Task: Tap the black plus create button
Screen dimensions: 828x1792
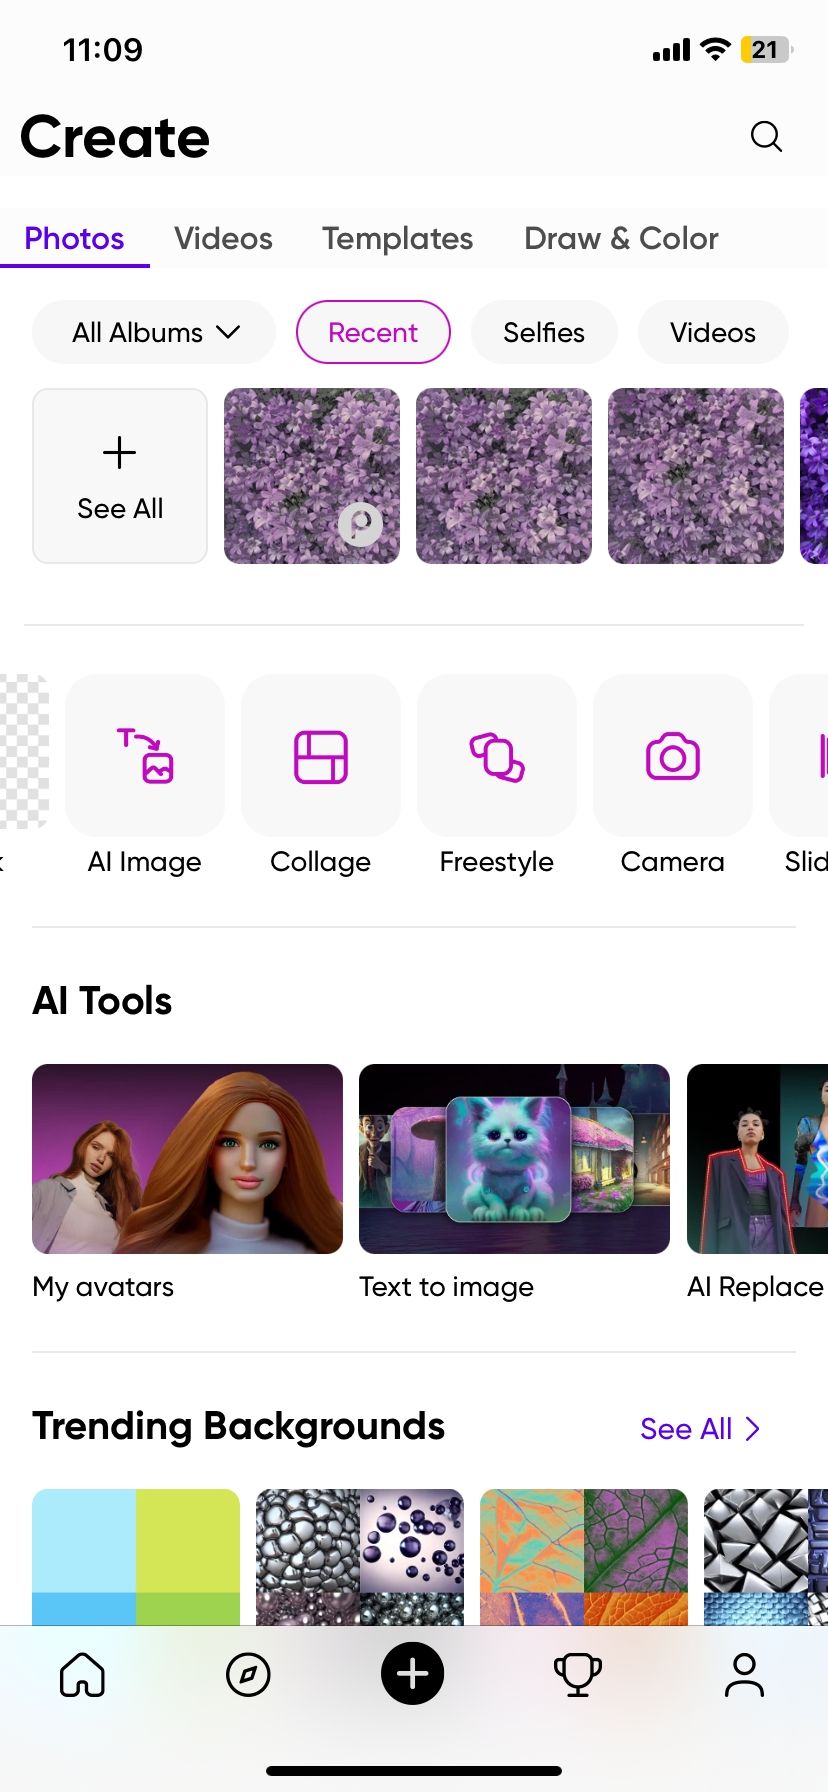Action: click(413, 1673)
